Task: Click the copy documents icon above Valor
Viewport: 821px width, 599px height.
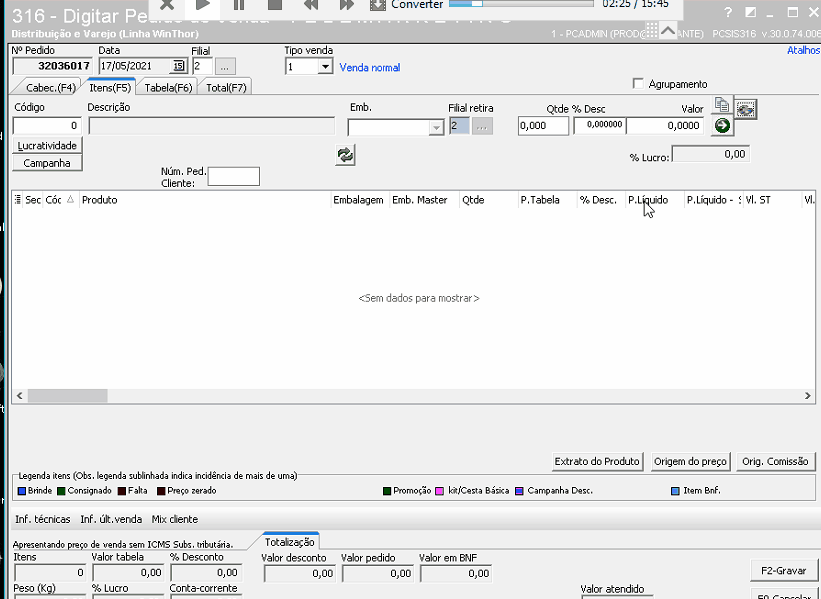Action: tap(722, 105)
